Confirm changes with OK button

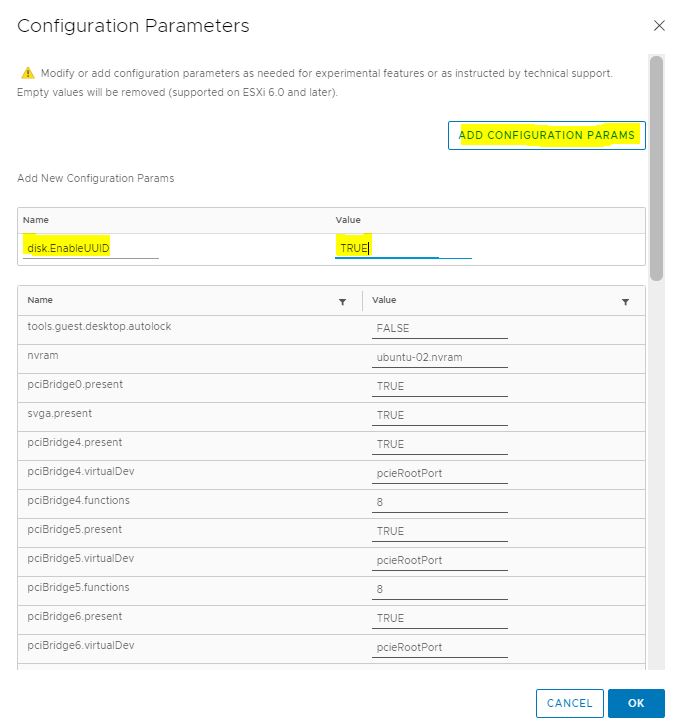[636, 703]
